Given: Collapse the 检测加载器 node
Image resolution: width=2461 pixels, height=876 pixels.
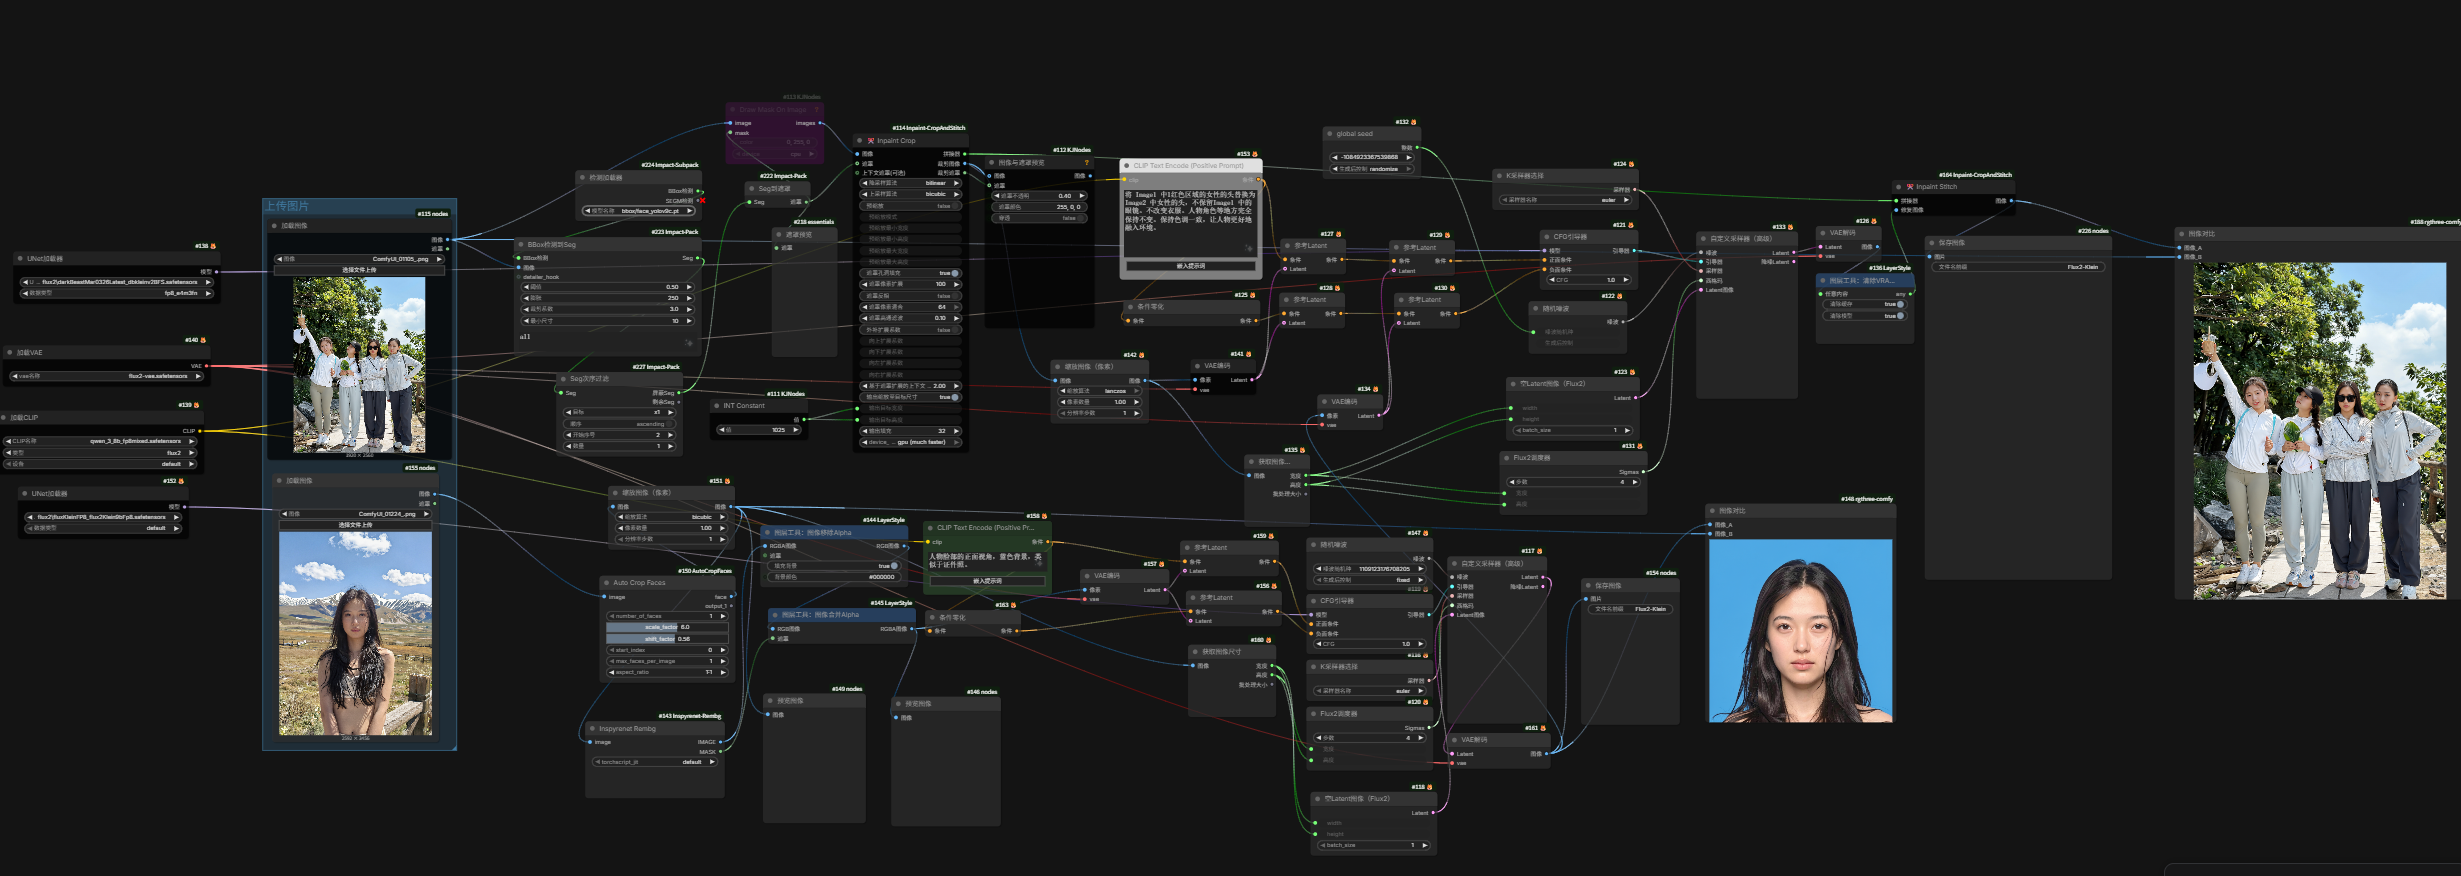Looking at the screenshot, I should pos(582,177).
